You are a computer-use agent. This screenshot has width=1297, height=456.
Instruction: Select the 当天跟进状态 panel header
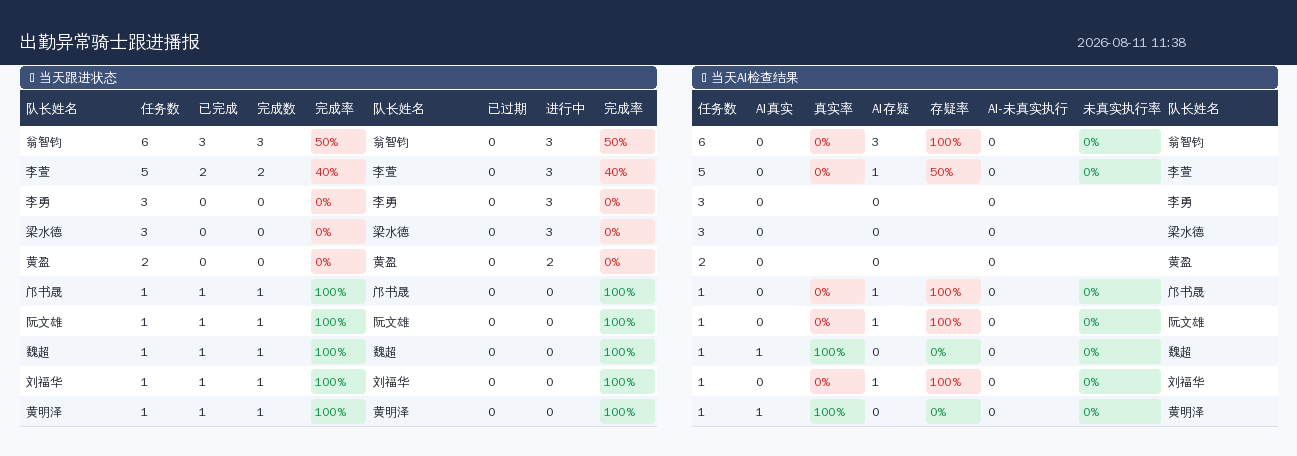tap(338, 78)
